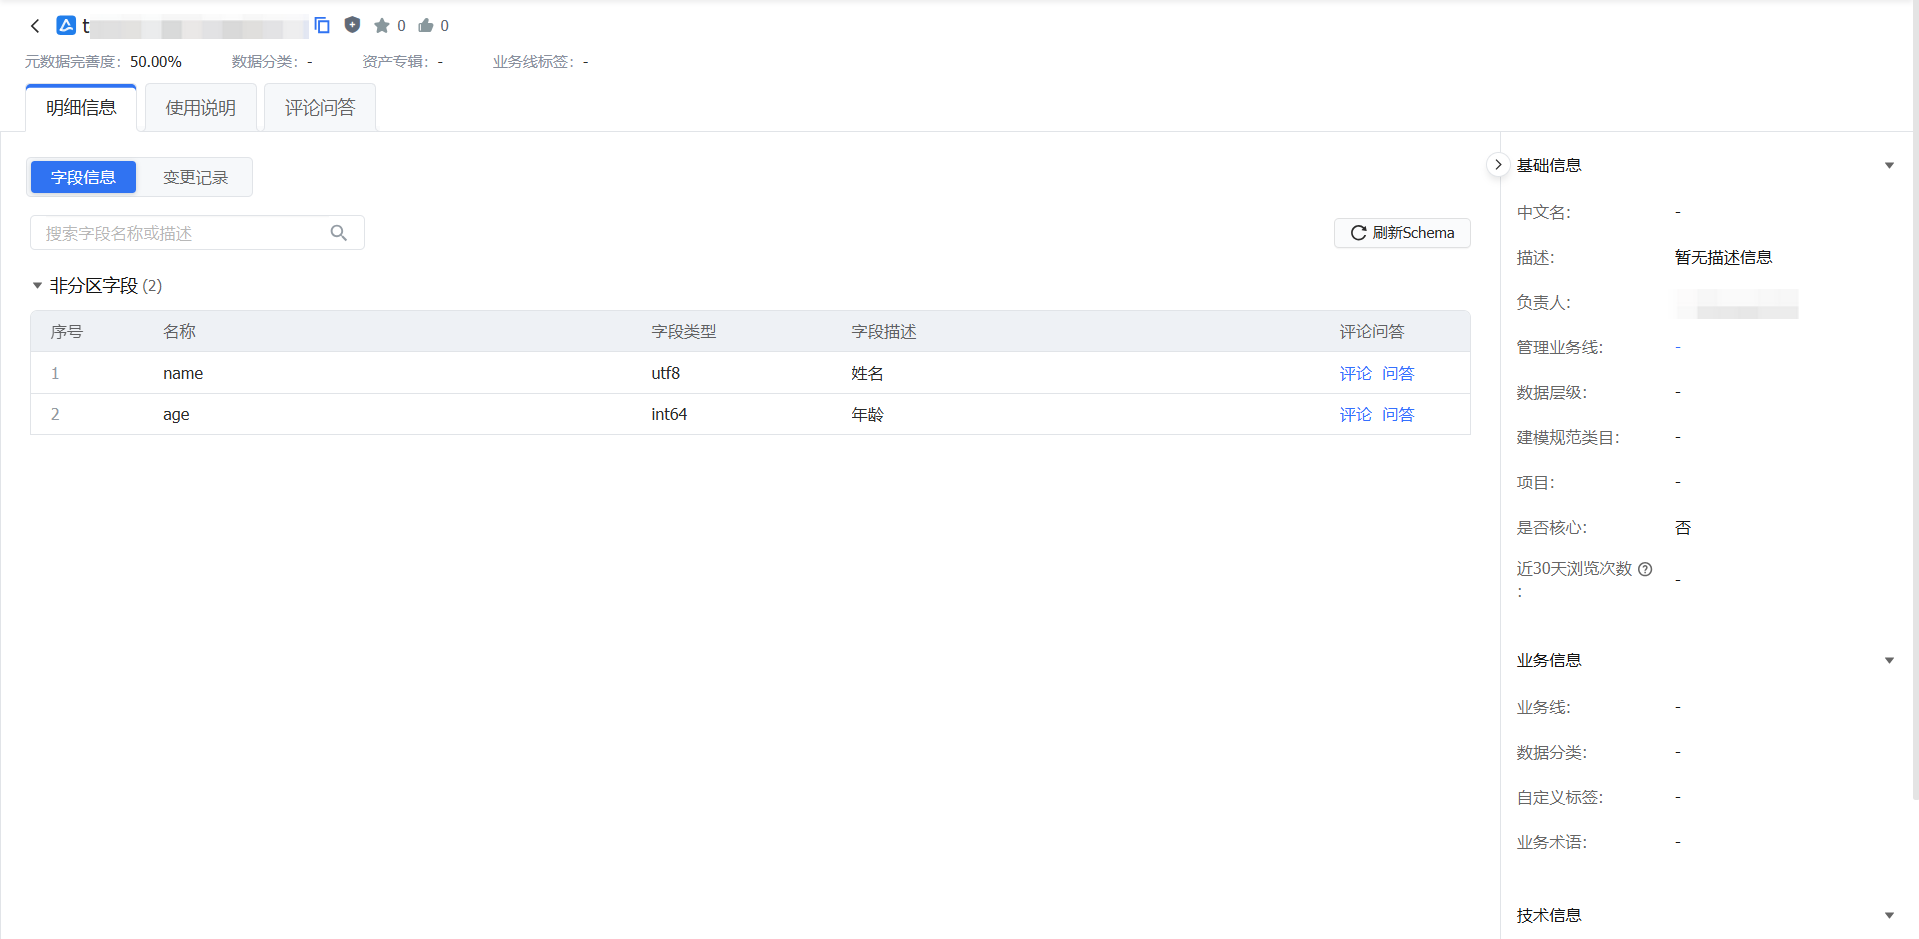Collapse the 基础信息 section

[x=1889, y=166]
